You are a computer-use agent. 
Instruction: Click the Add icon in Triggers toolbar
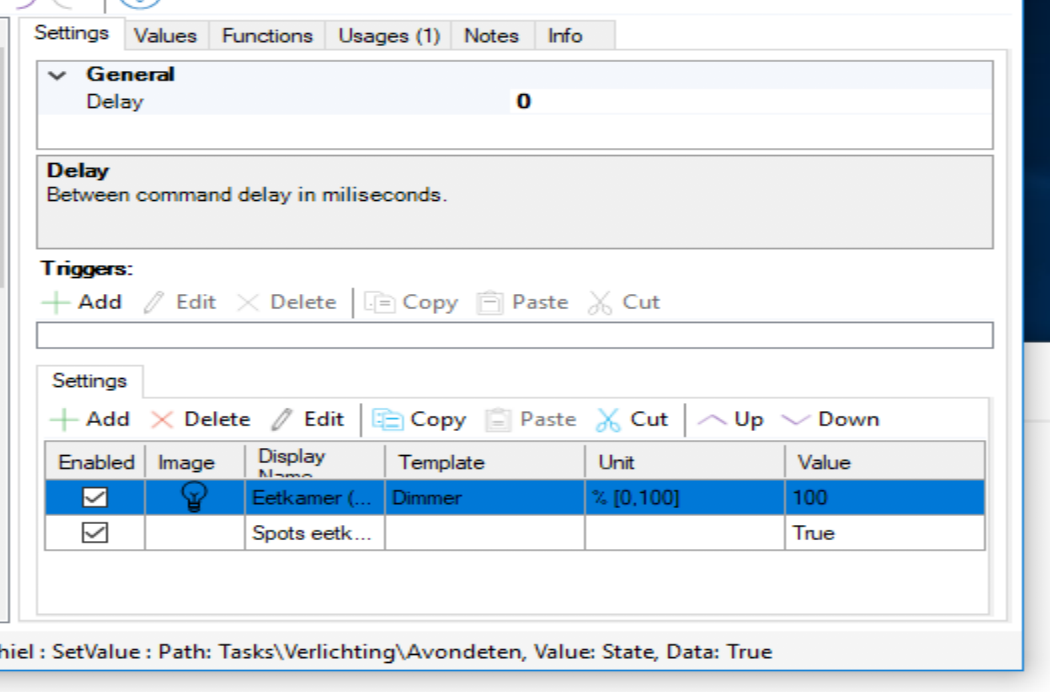[x=56, y=302]
